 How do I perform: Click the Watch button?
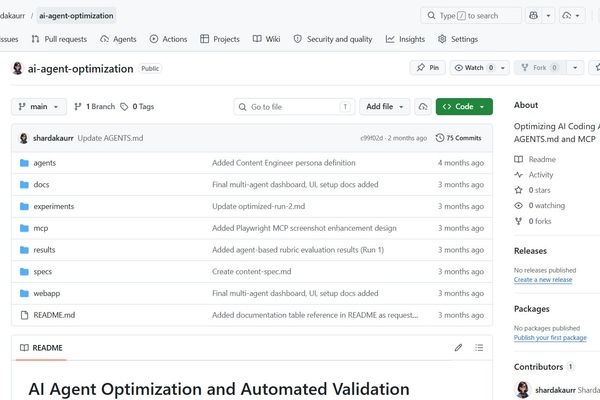[474, 68]
